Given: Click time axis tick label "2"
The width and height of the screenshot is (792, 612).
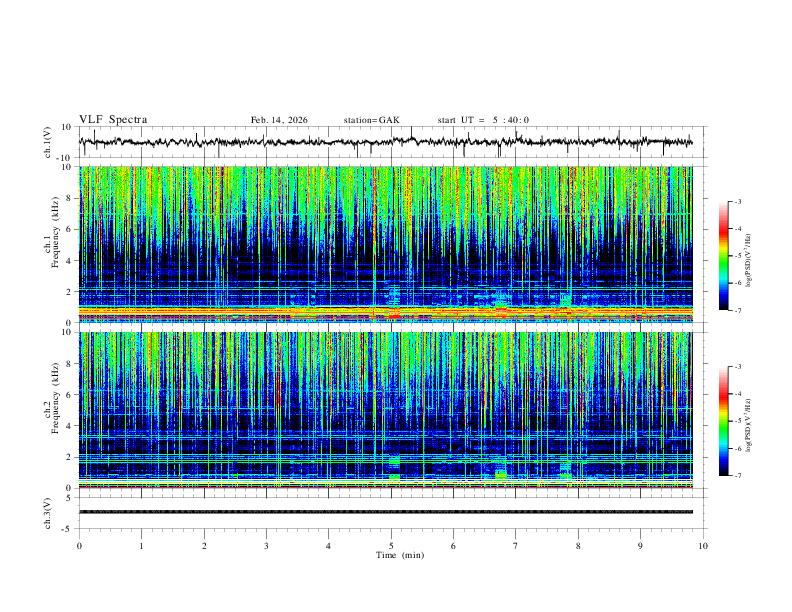Looking at the screenshot, I should (204, 546).
